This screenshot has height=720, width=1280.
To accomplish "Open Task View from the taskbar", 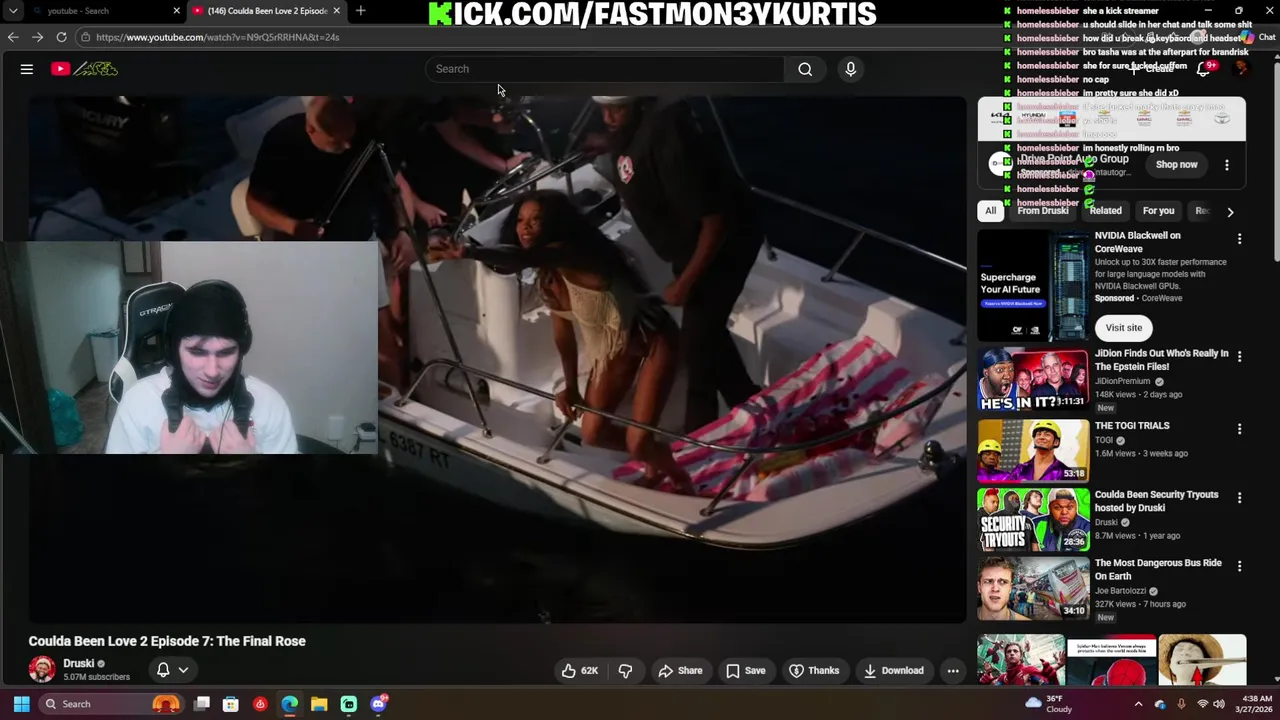I will pyautogui.click(x=202, y=704).
